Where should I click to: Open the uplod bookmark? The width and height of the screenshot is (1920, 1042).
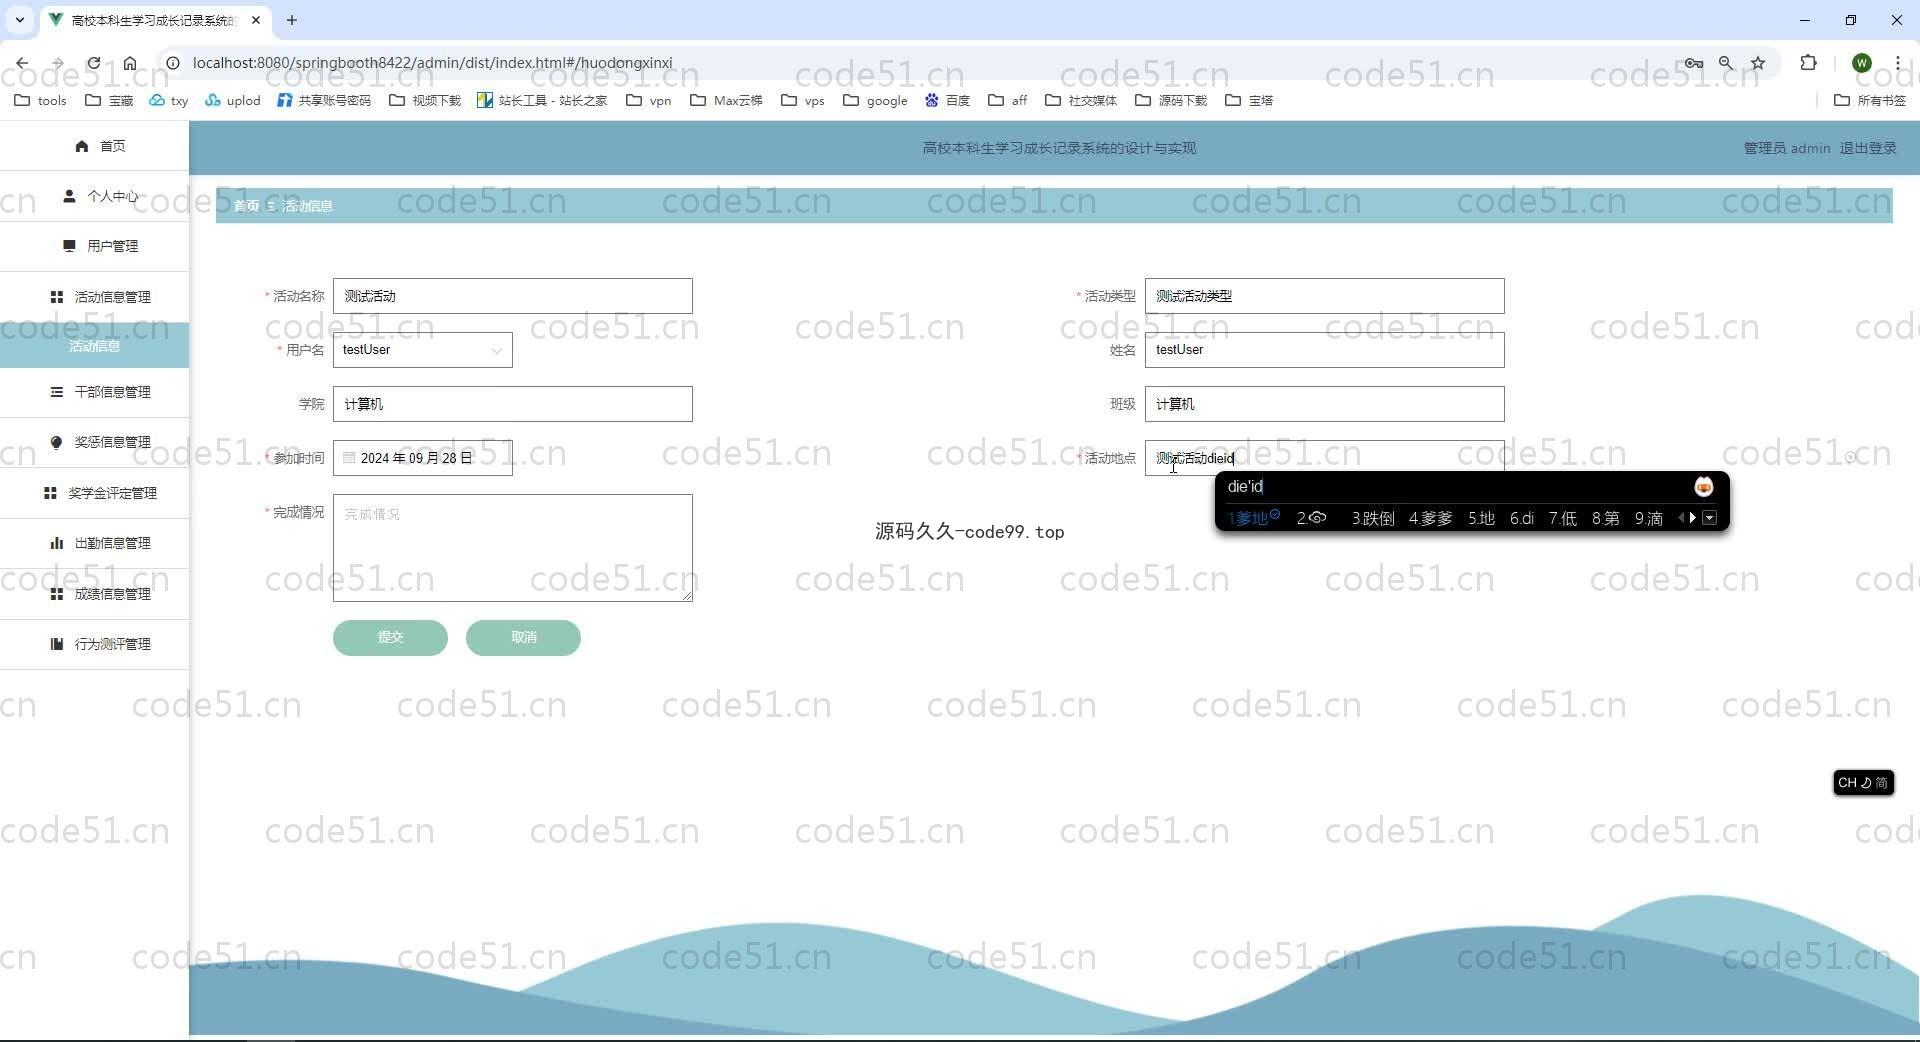click(x=233, y=100)
